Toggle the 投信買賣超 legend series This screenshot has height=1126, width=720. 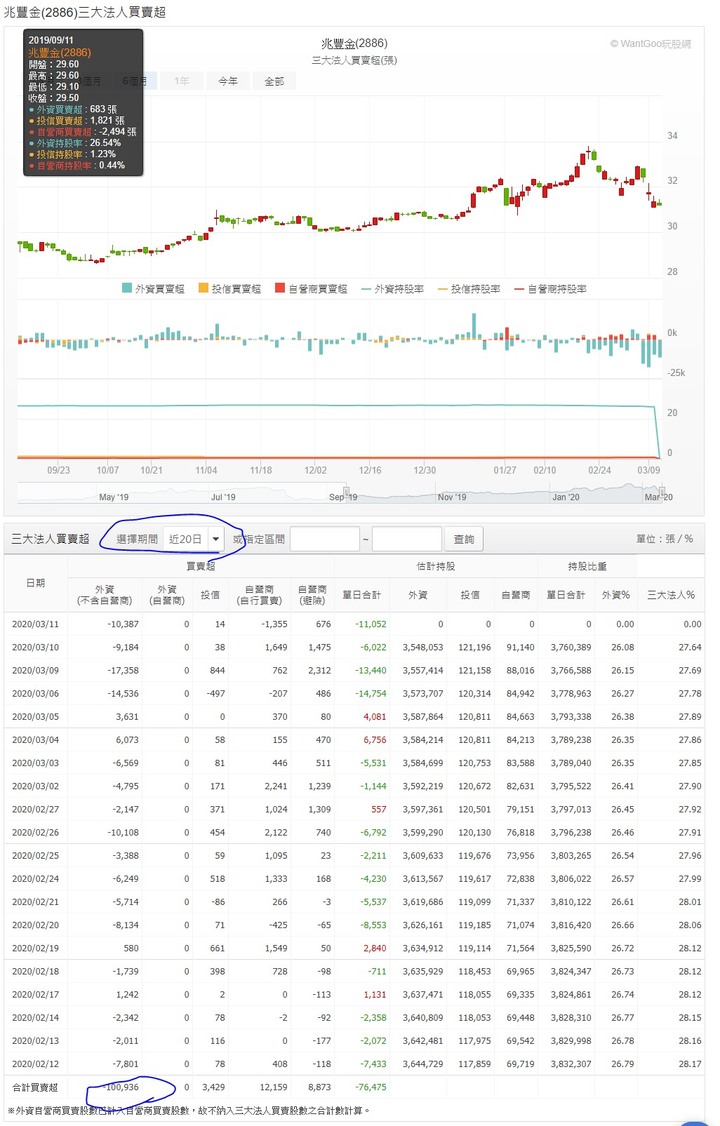click(x=230, y=289)
